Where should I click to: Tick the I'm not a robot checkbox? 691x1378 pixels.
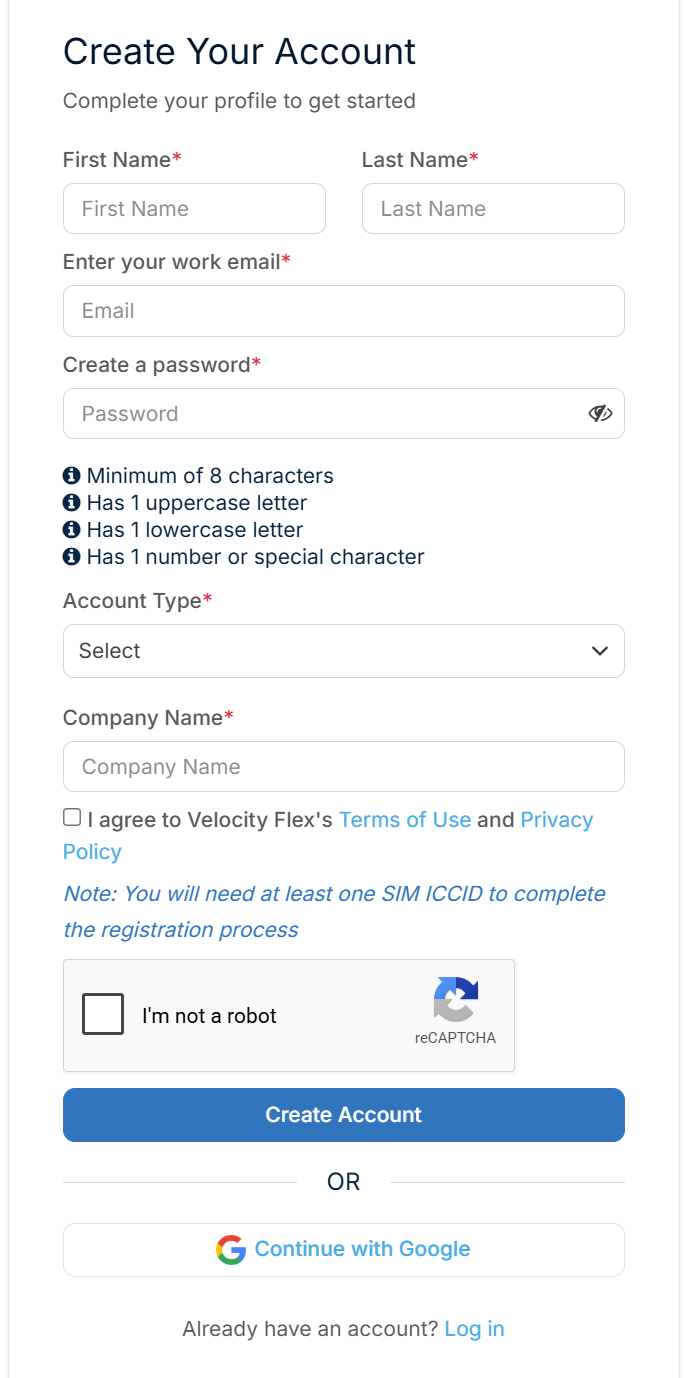click(103, 1014)
